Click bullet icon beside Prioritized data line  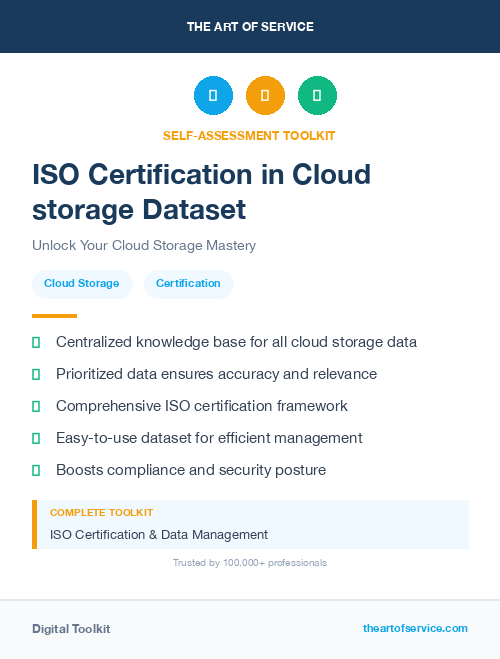coord(36,374)
